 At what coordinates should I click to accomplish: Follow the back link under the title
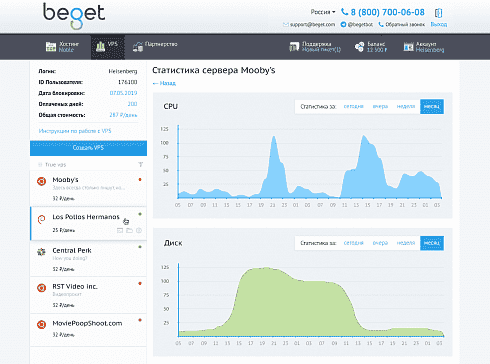[164, 83]
